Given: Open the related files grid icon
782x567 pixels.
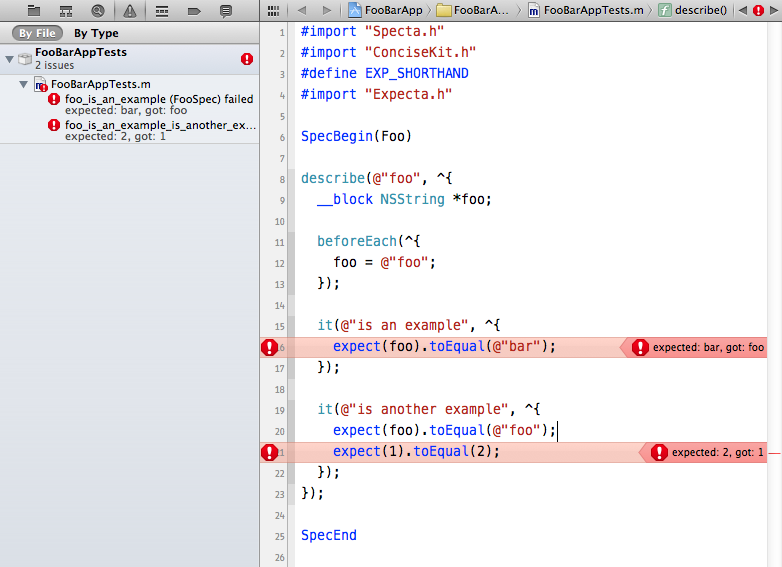Looking at the screenshot, I should (x=273, y=10).
